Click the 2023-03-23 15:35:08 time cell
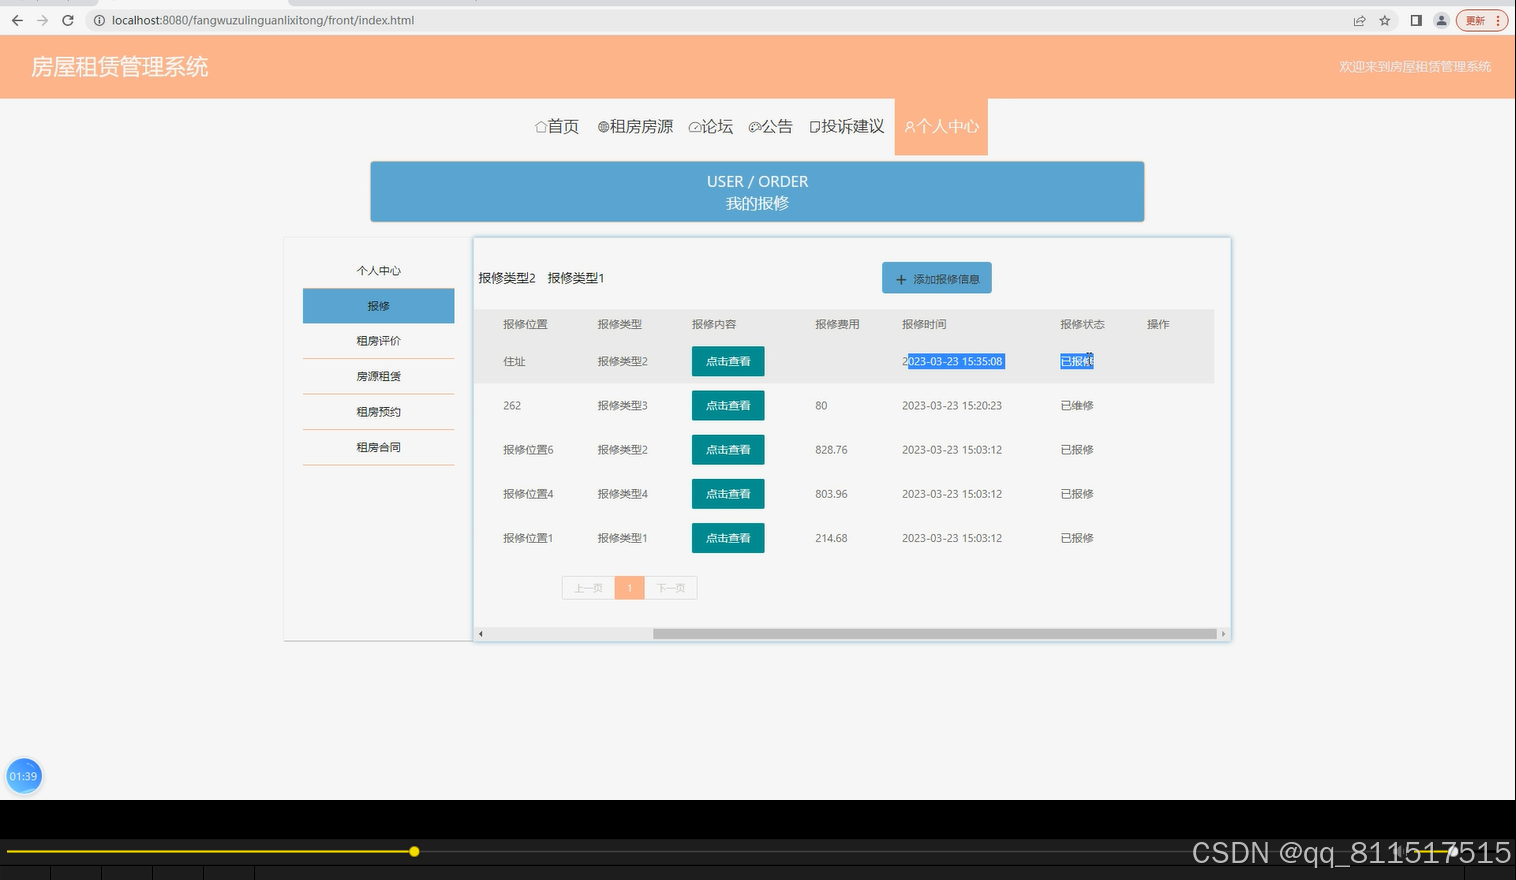The width and height of the screenshot is (1516, 880). (953, 361)
